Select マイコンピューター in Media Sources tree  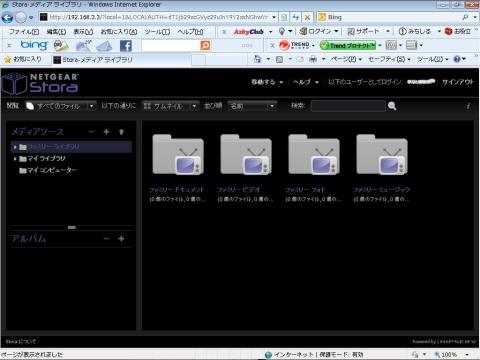[x=52, y=170]
